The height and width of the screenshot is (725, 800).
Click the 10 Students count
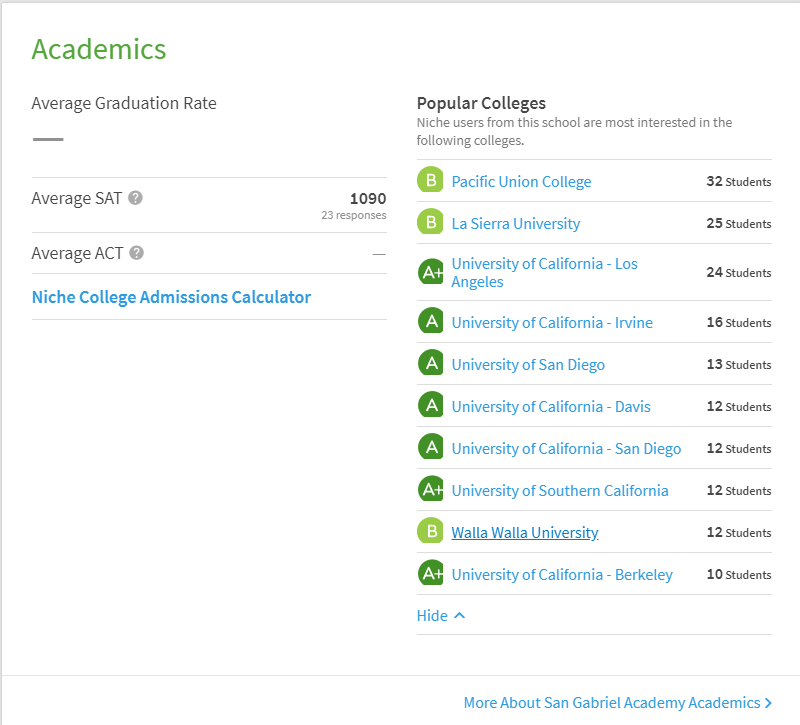(x=739, y=574)
